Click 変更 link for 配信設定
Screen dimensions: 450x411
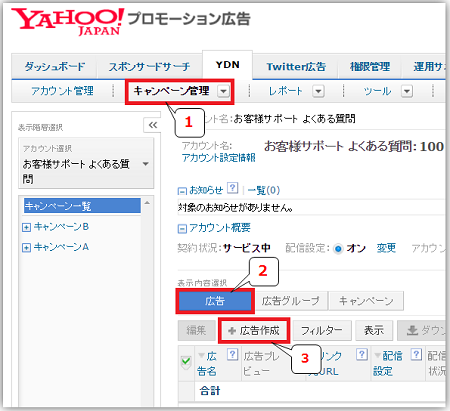(386, 248)
